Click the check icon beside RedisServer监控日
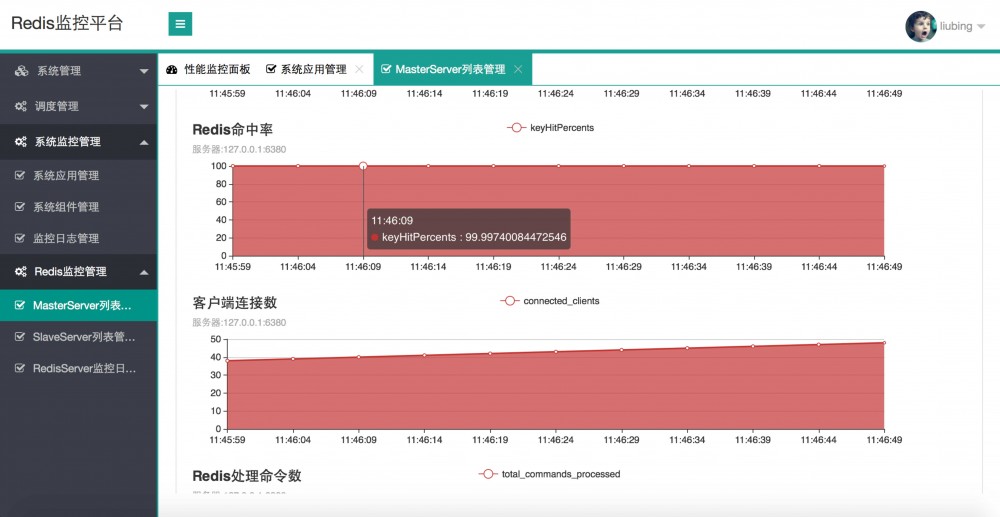 pos(20,368)
